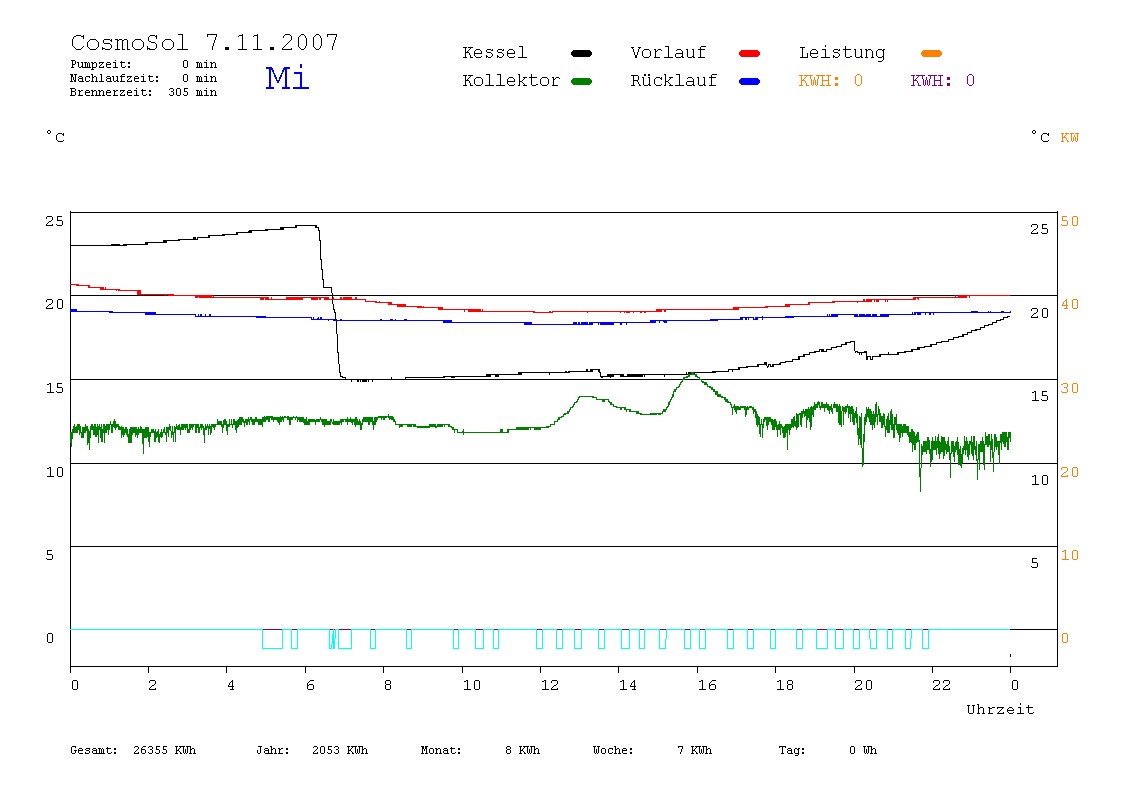1148x812 pixels.
Task: Select the blue "Mi" weekday label
Action: 287,78
